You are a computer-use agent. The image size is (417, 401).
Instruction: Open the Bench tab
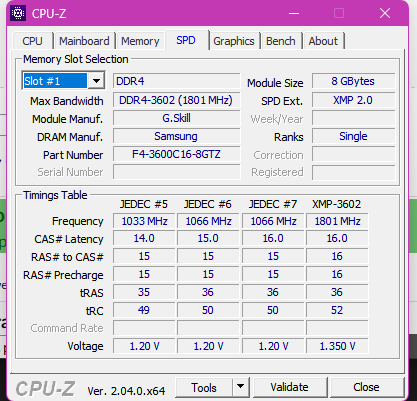(x=281, y=41)
